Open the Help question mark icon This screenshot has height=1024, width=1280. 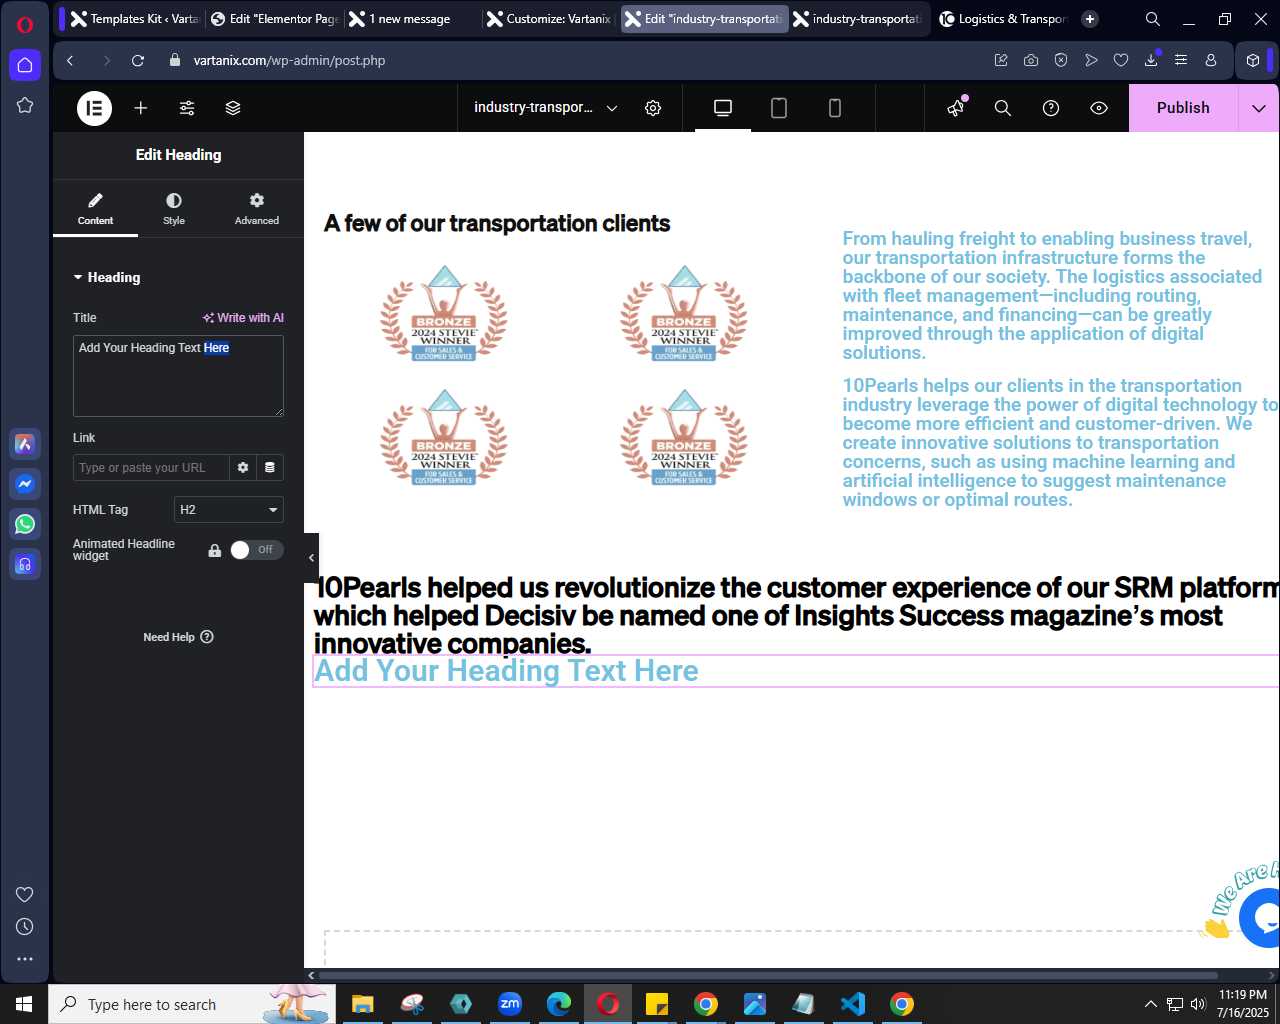pos(1051,108)
